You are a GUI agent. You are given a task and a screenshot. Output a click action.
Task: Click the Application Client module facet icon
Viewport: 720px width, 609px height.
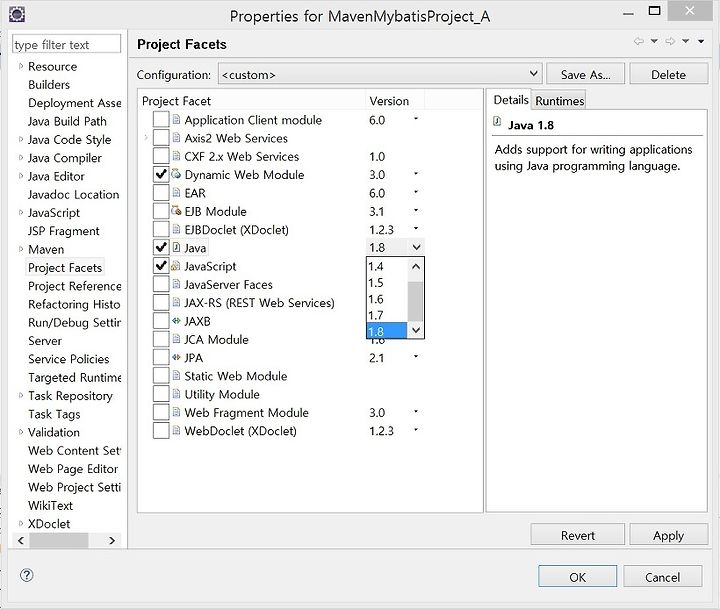[x=176, y=119]
